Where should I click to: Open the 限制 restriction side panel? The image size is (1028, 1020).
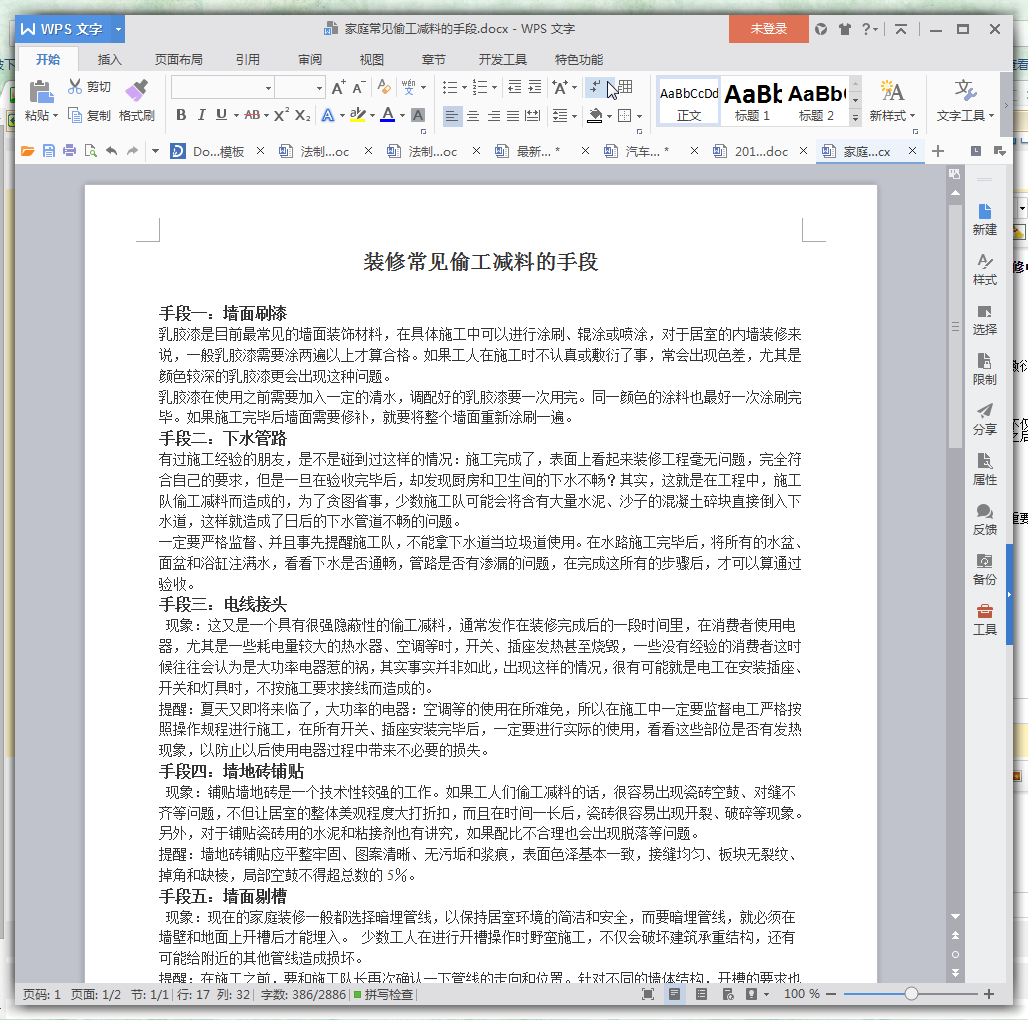tap(985, 370)
